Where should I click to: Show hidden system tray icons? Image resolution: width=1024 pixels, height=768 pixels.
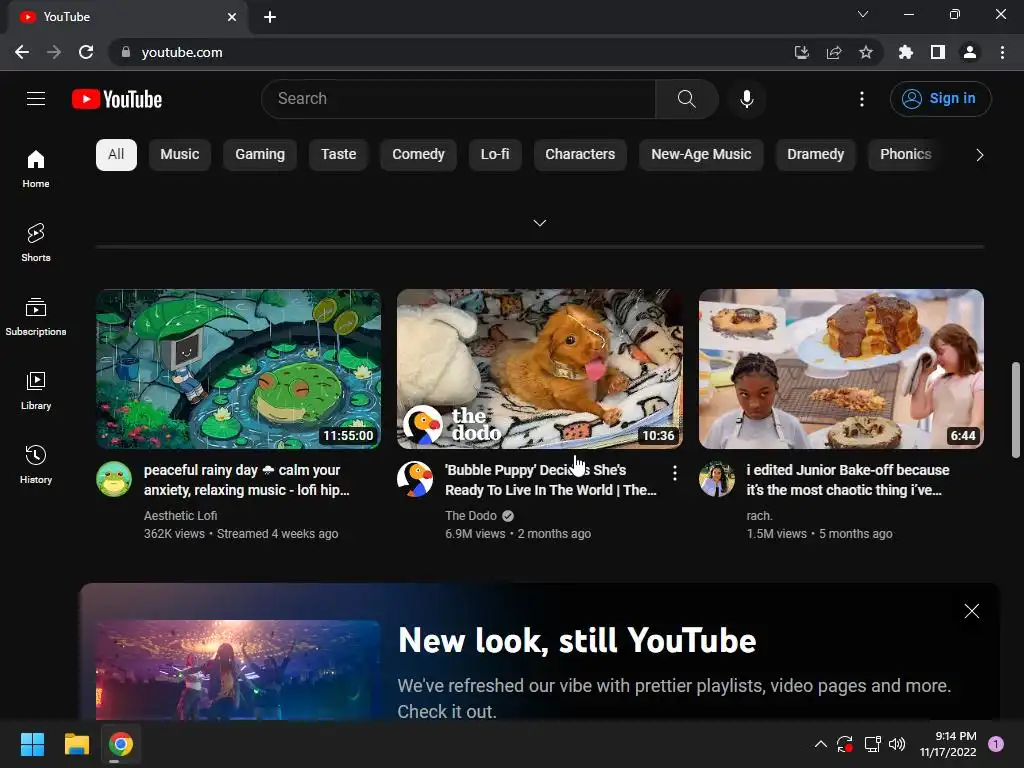pyautogui.click(x=821, y=744)
